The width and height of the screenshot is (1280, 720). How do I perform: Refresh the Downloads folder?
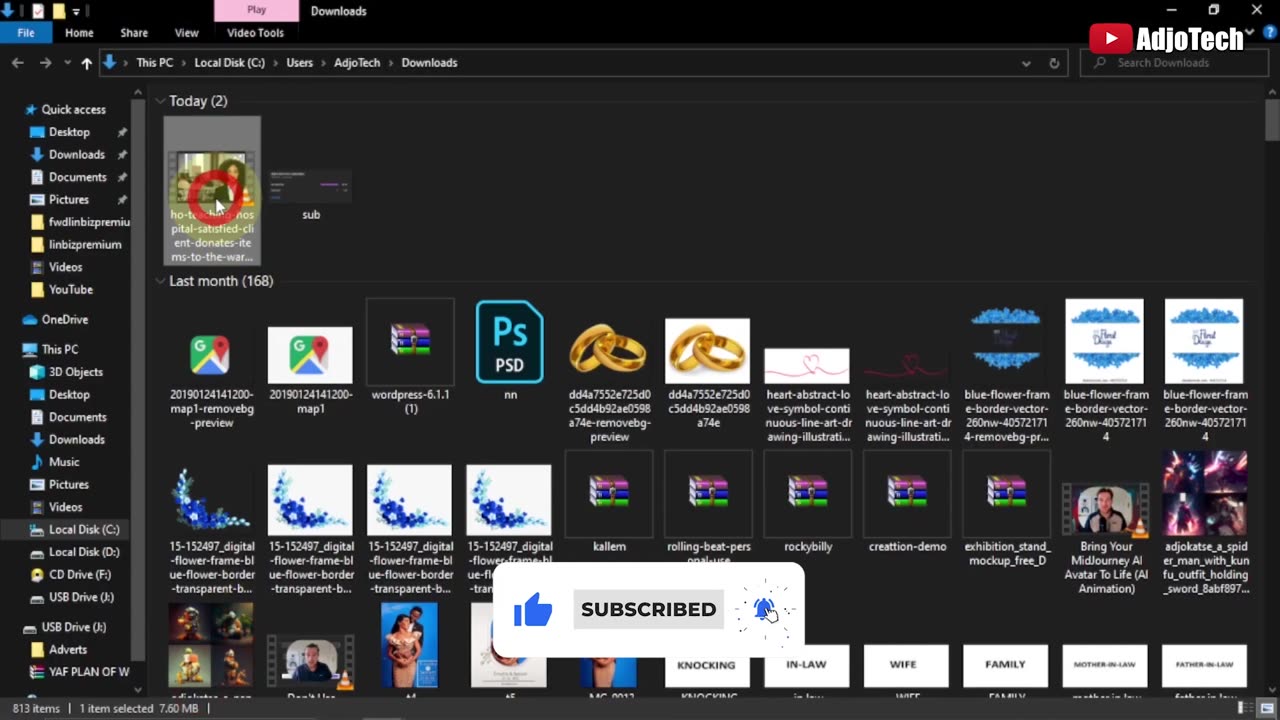pos(1054,63)
